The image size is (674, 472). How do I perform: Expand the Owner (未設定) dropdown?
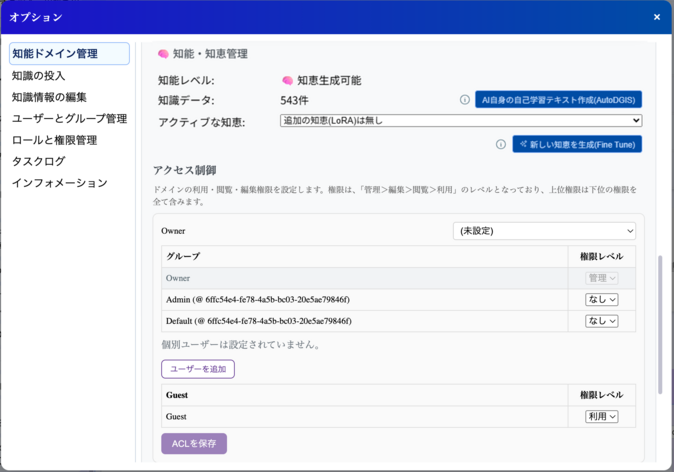[x=544, y=230]
